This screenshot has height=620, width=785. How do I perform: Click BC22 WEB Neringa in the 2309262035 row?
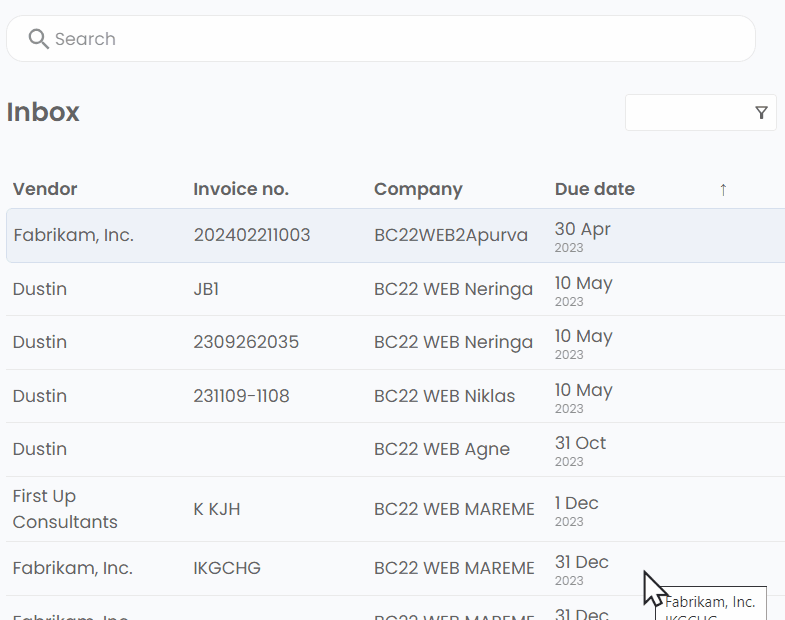(453, 343)
